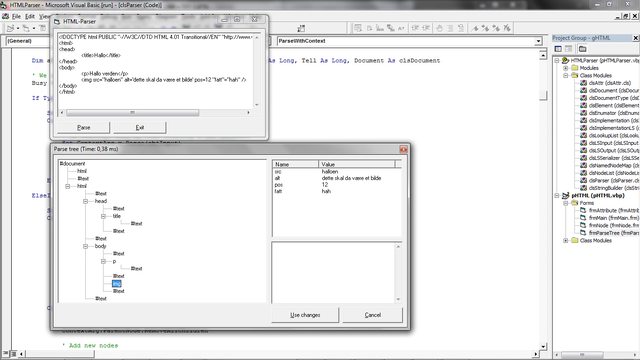Click the Parameter Info toolbar icon
640x360 pixels.
391,28
